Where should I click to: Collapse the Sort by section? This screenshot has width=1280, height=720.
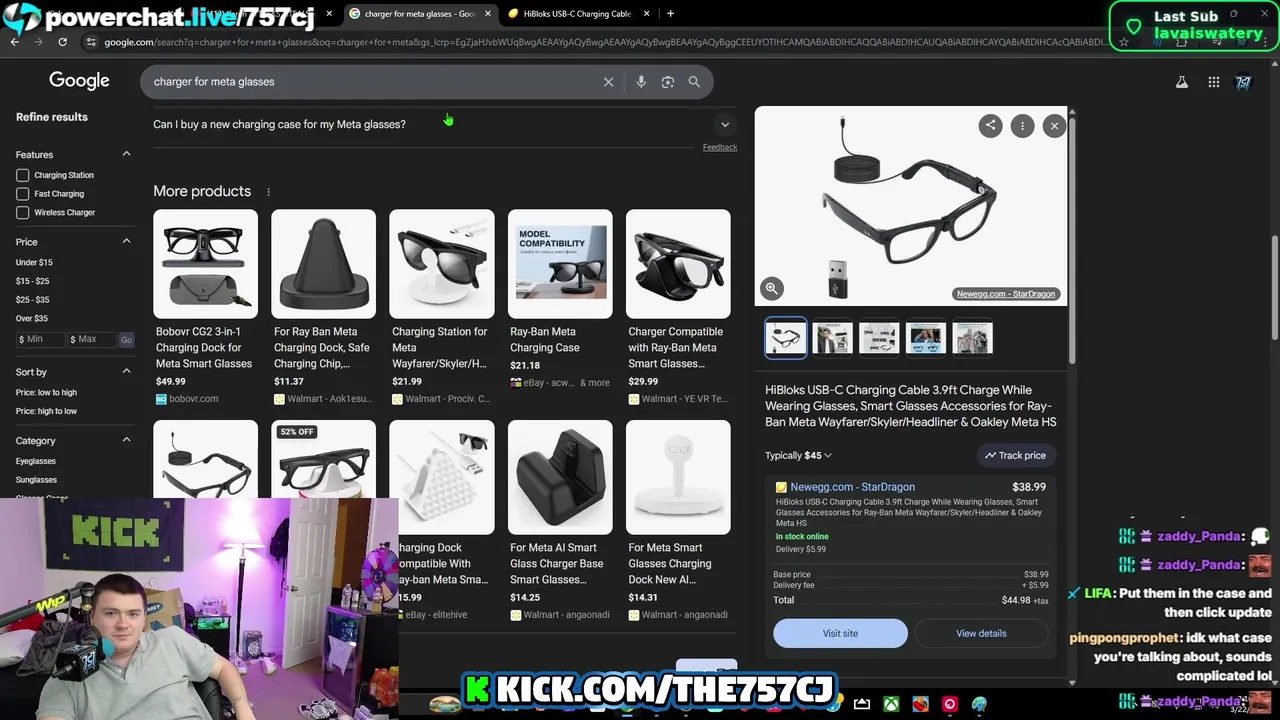point(126,371)
